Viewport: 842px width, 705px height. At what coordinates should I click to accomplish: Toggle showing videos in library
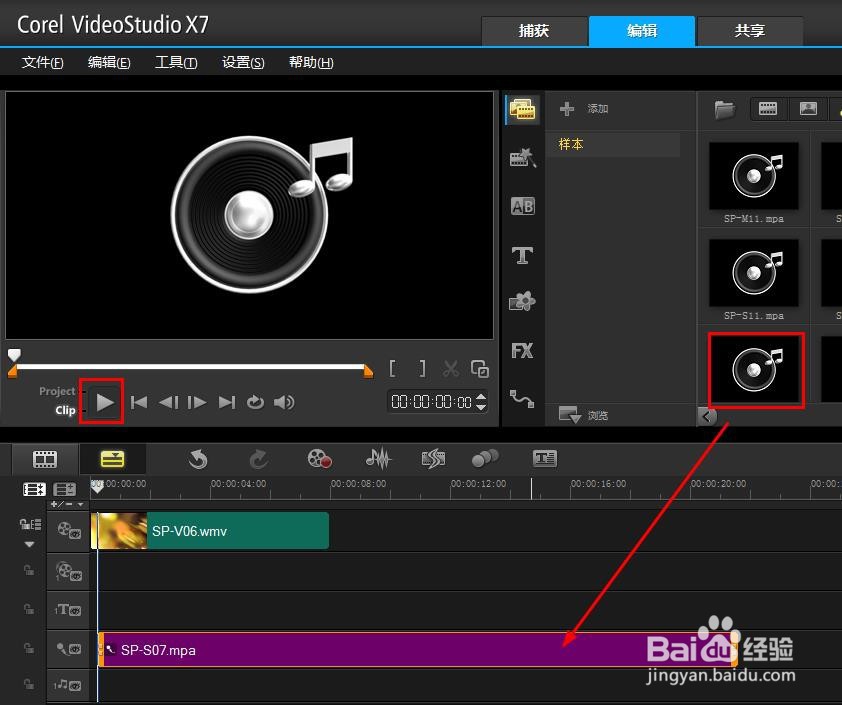coord(768,108)
